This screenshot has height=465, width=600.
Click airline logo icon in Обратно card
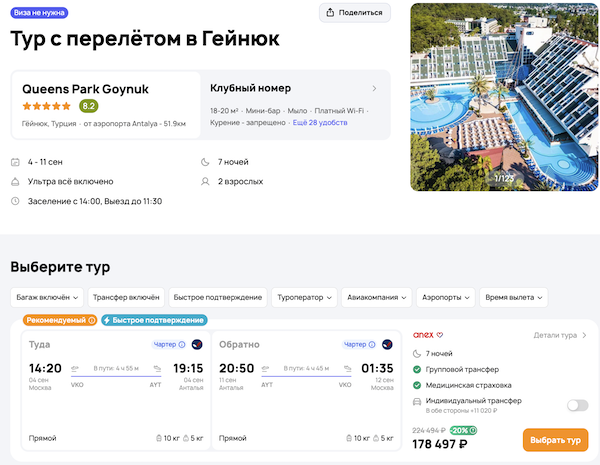coord(387,344)
